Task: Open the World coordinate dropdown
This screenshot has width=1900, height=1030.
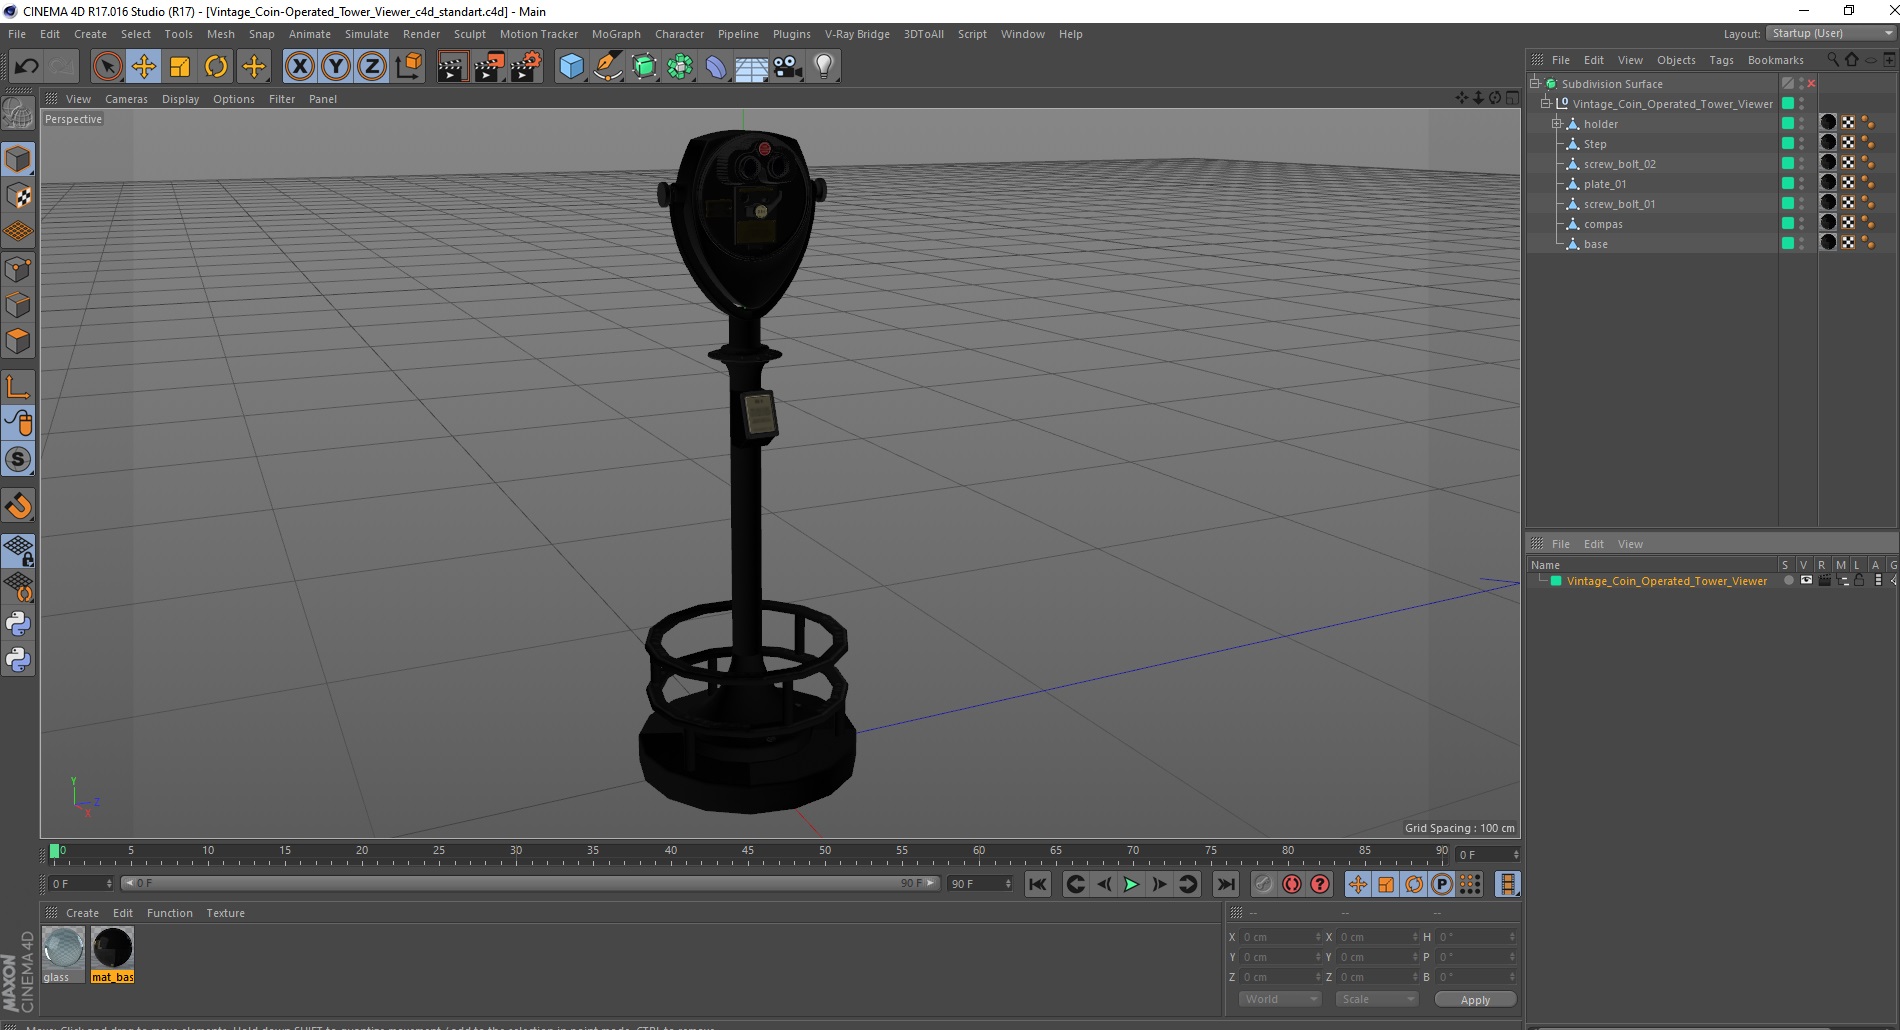Action: 1280,999
